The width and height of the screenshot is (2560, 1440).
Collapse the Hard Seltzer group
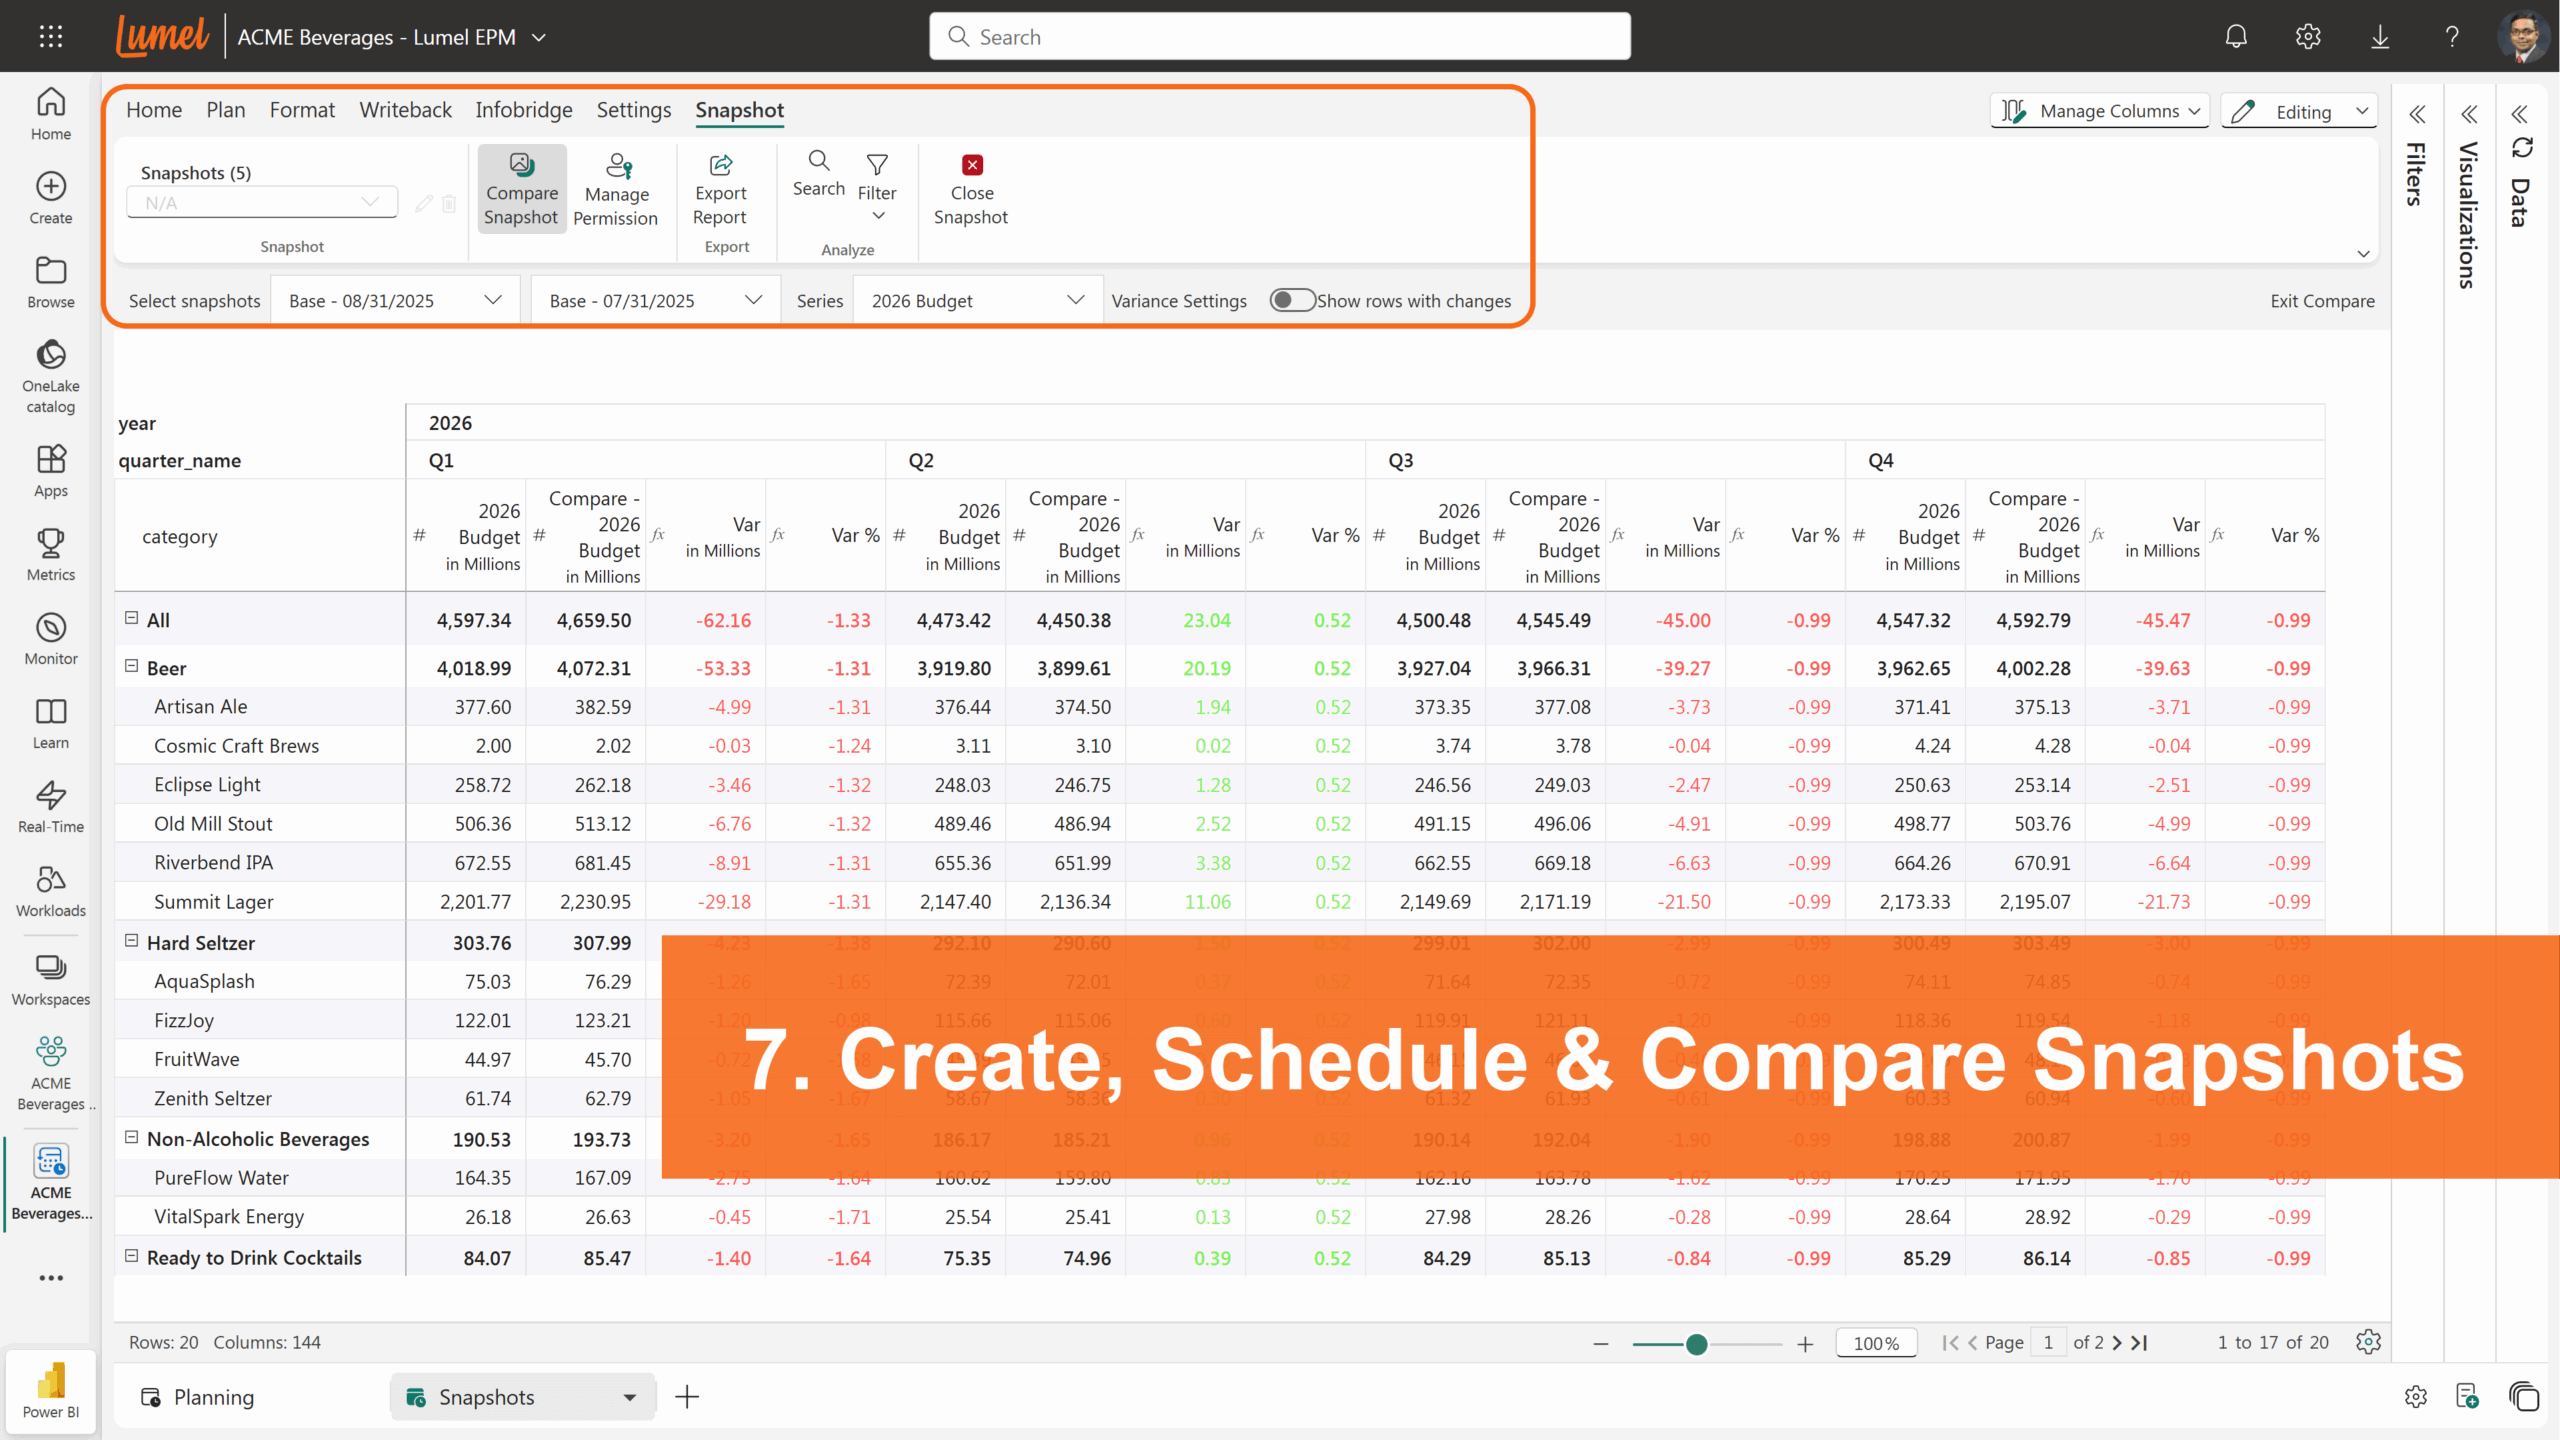131,941
